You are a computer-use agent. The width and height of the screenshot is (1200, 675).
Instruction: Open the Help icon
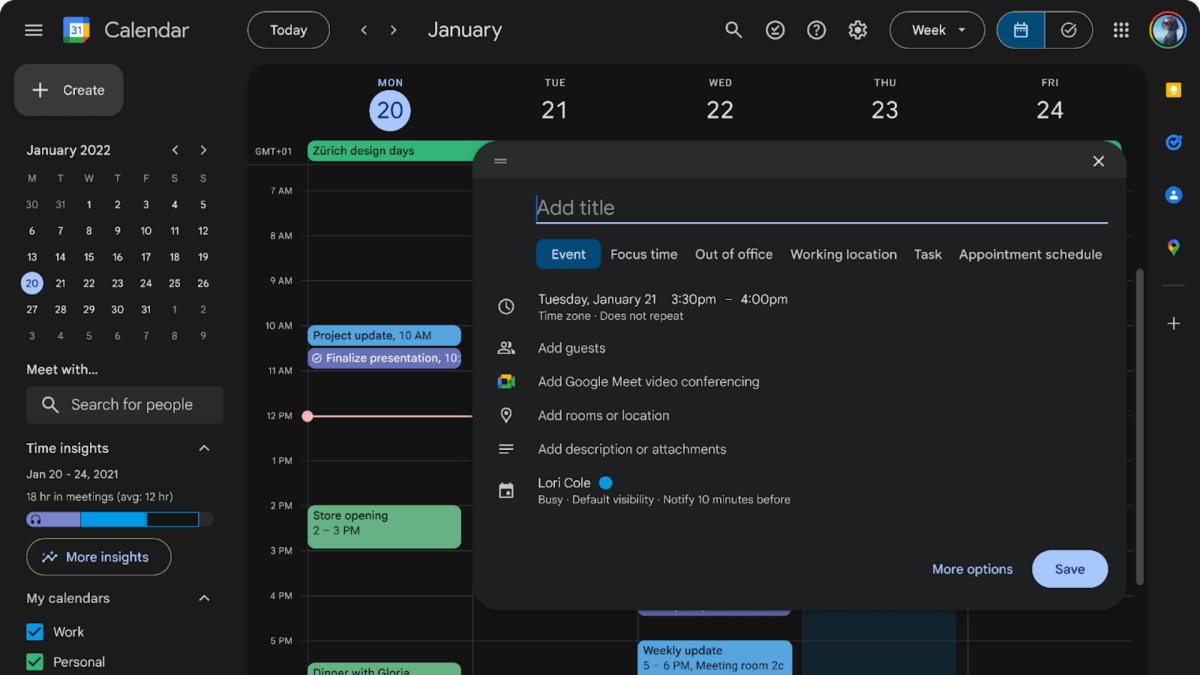coord(816,29)
